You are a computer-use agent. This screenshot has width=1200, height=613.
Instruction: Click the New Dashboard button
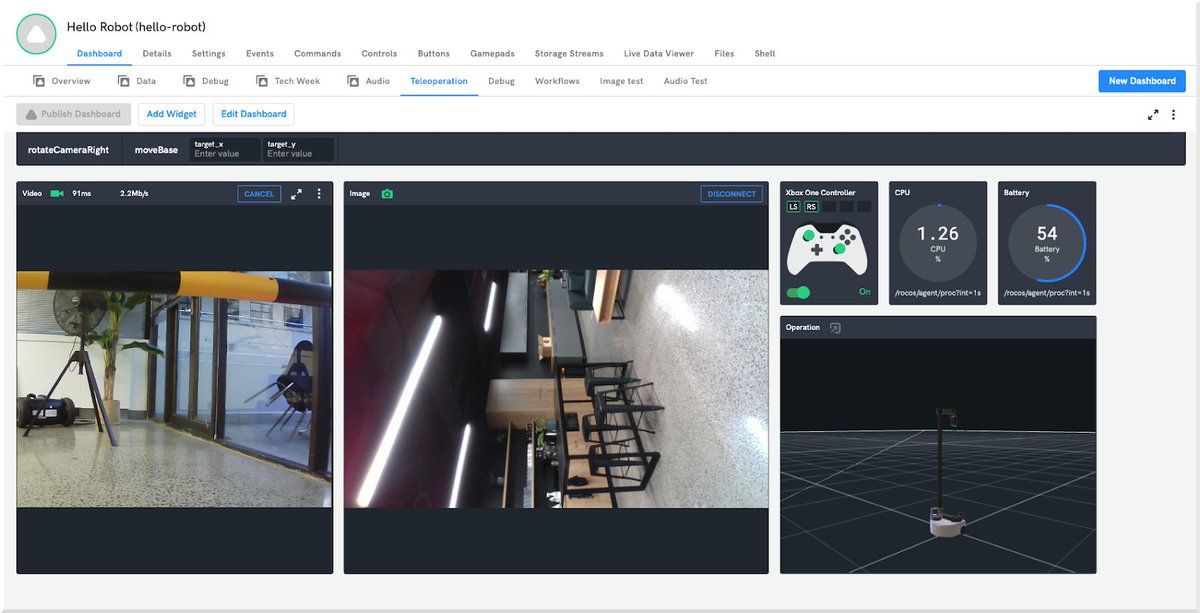tap(1142, 81)
